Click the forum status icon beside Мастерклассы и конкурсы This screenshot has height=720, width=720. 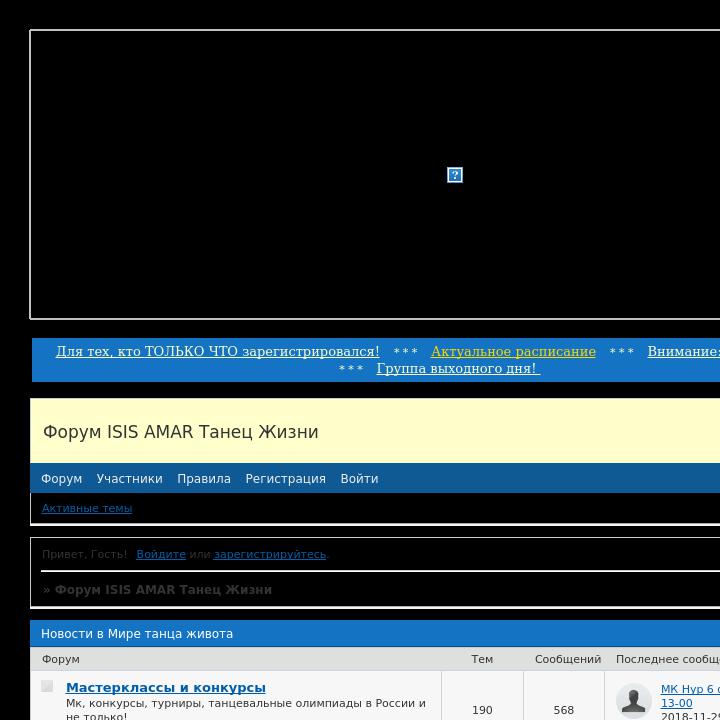tap(47, 686)
